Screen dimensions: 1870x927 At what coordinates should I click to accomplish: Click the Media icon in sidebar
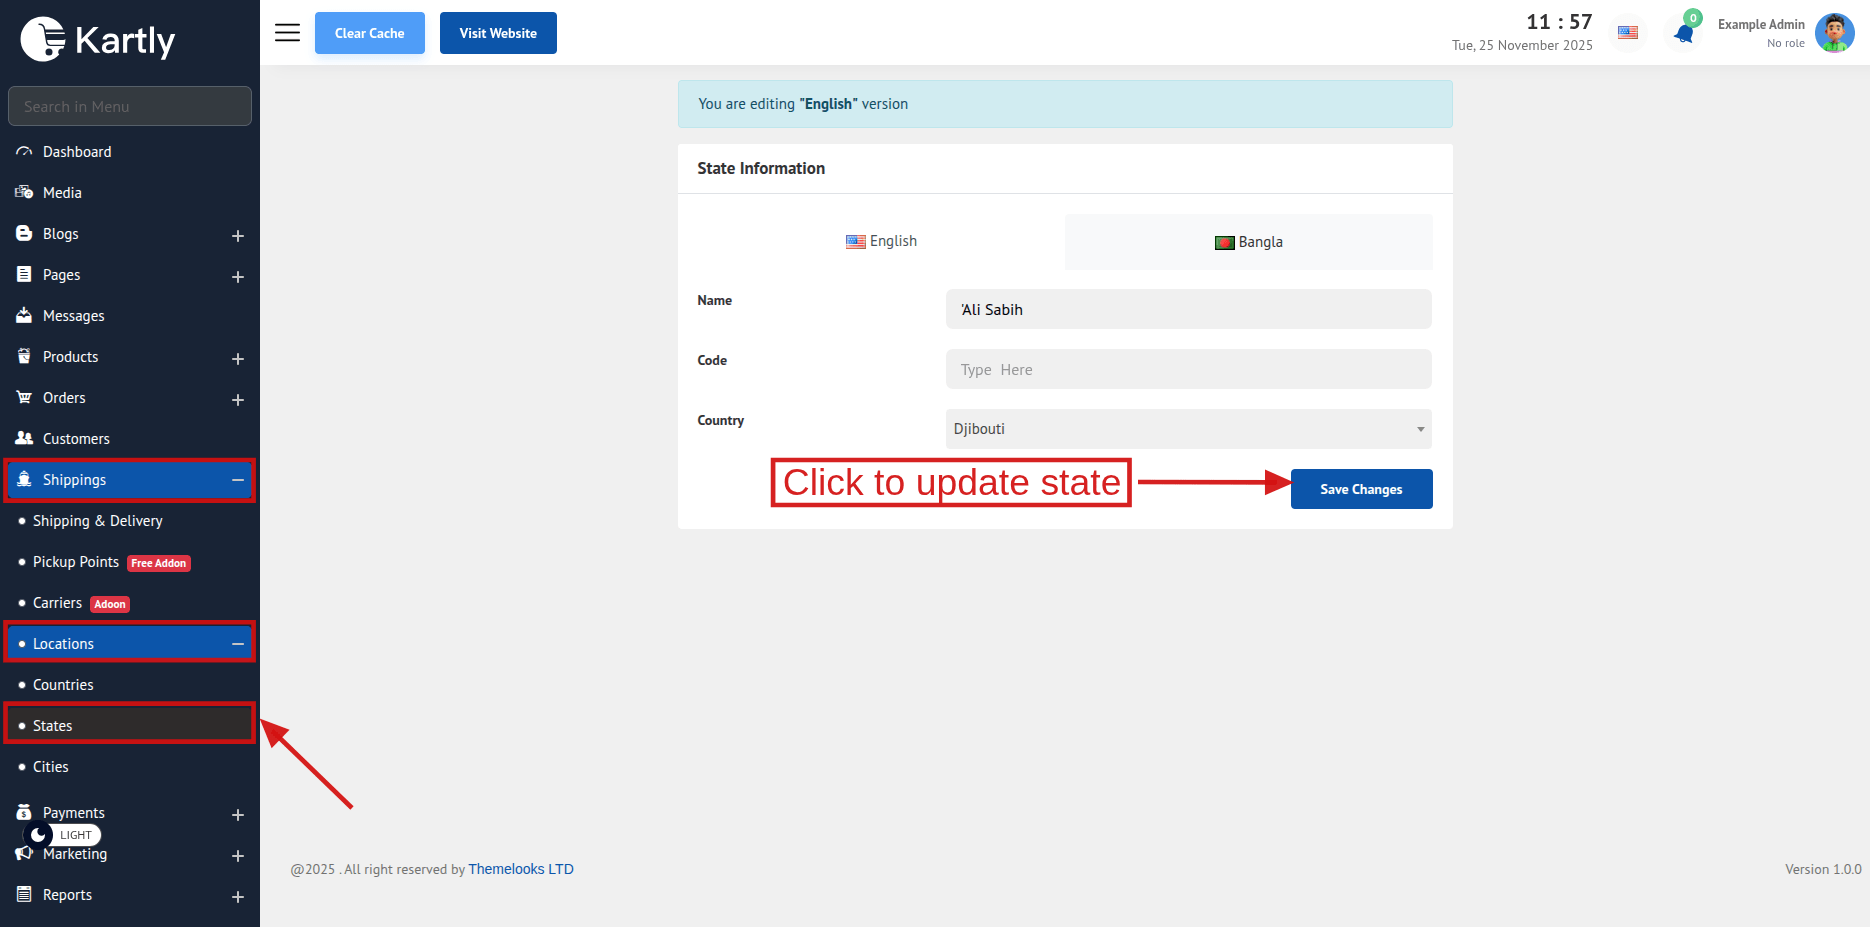(24, 193)
